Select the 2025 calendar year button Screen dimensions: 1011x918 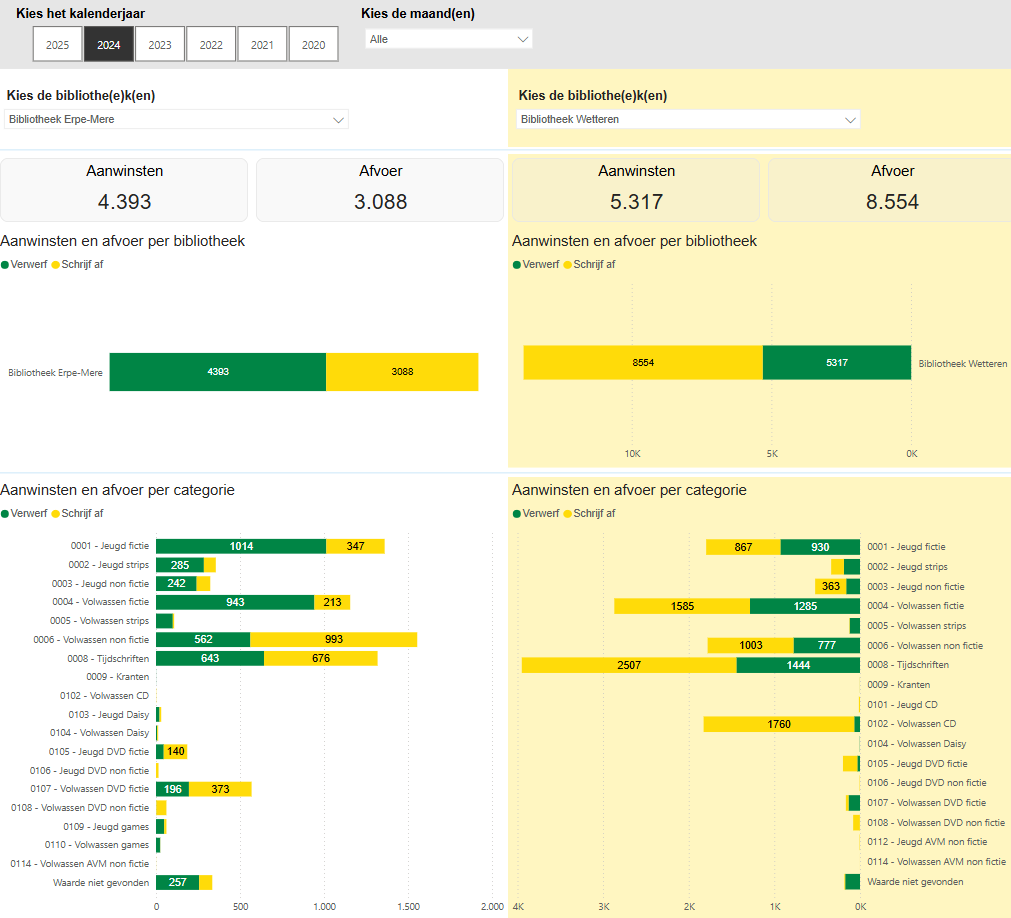pos(58,44)
